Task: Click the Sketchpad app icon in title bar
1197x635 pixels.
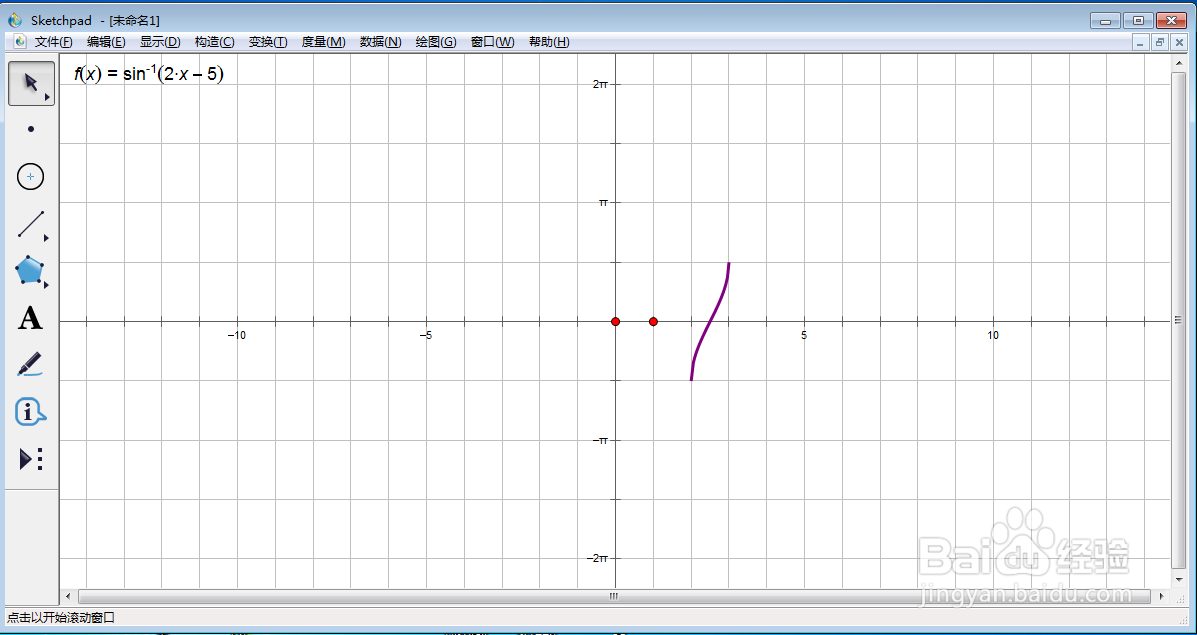Action: point(15,21)
